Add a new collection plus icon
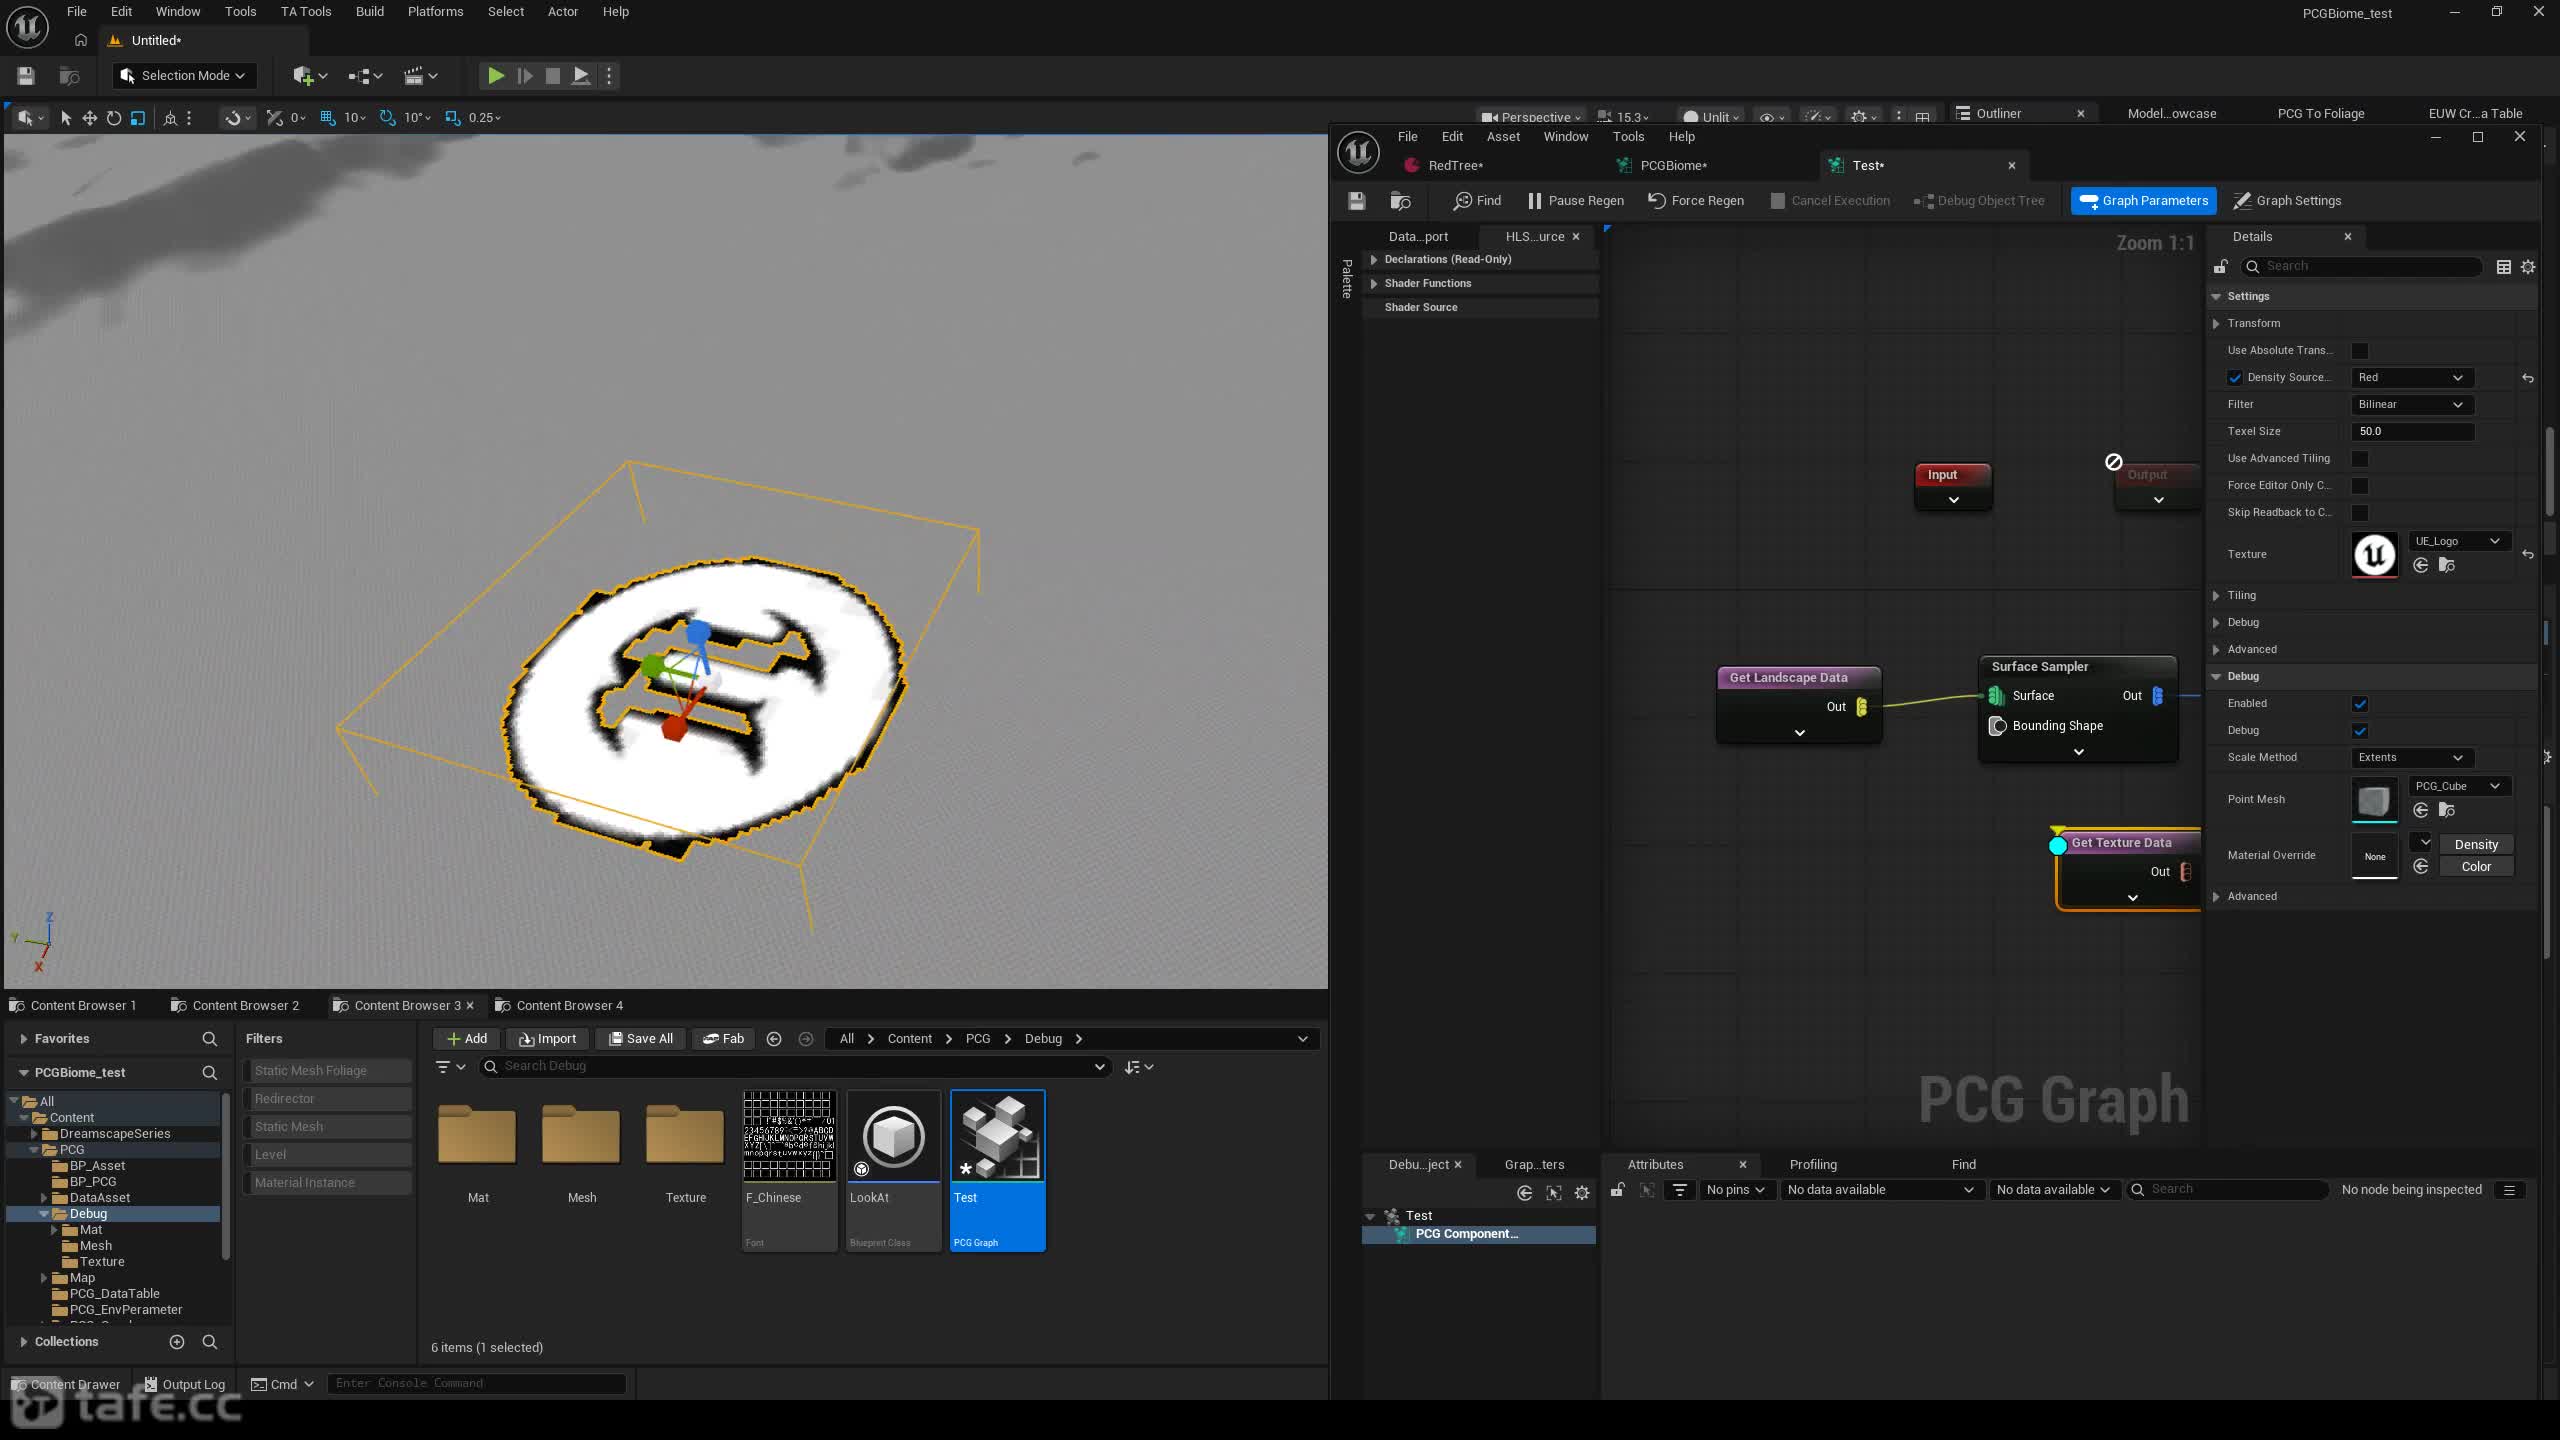The height and width of the screenshot is (1440, 2560). (x=177, y=1342)
